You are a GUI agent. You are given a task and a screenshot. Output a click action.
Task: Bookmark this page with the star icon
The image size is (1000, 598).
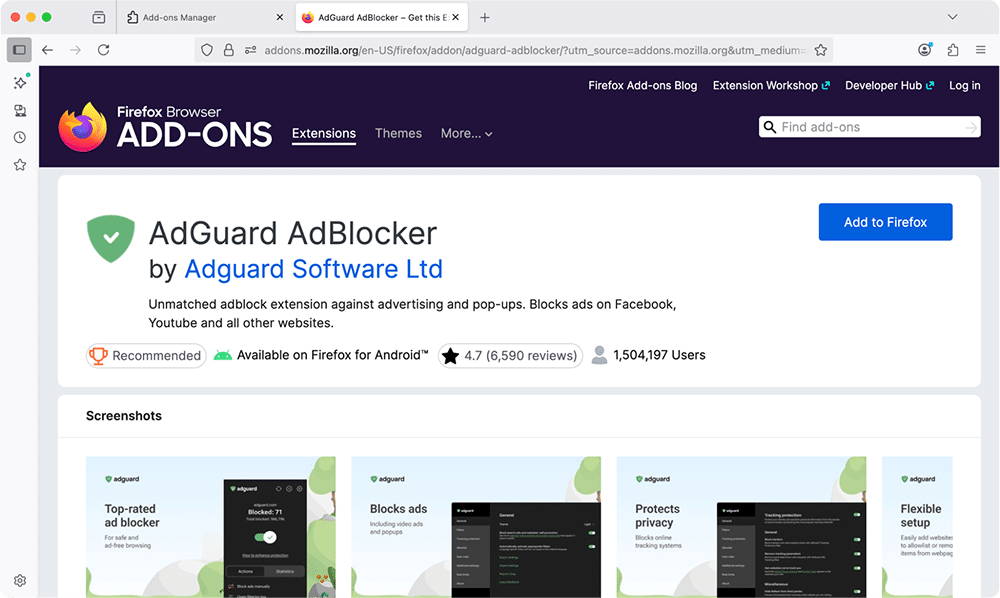click(x=820, y=50)
